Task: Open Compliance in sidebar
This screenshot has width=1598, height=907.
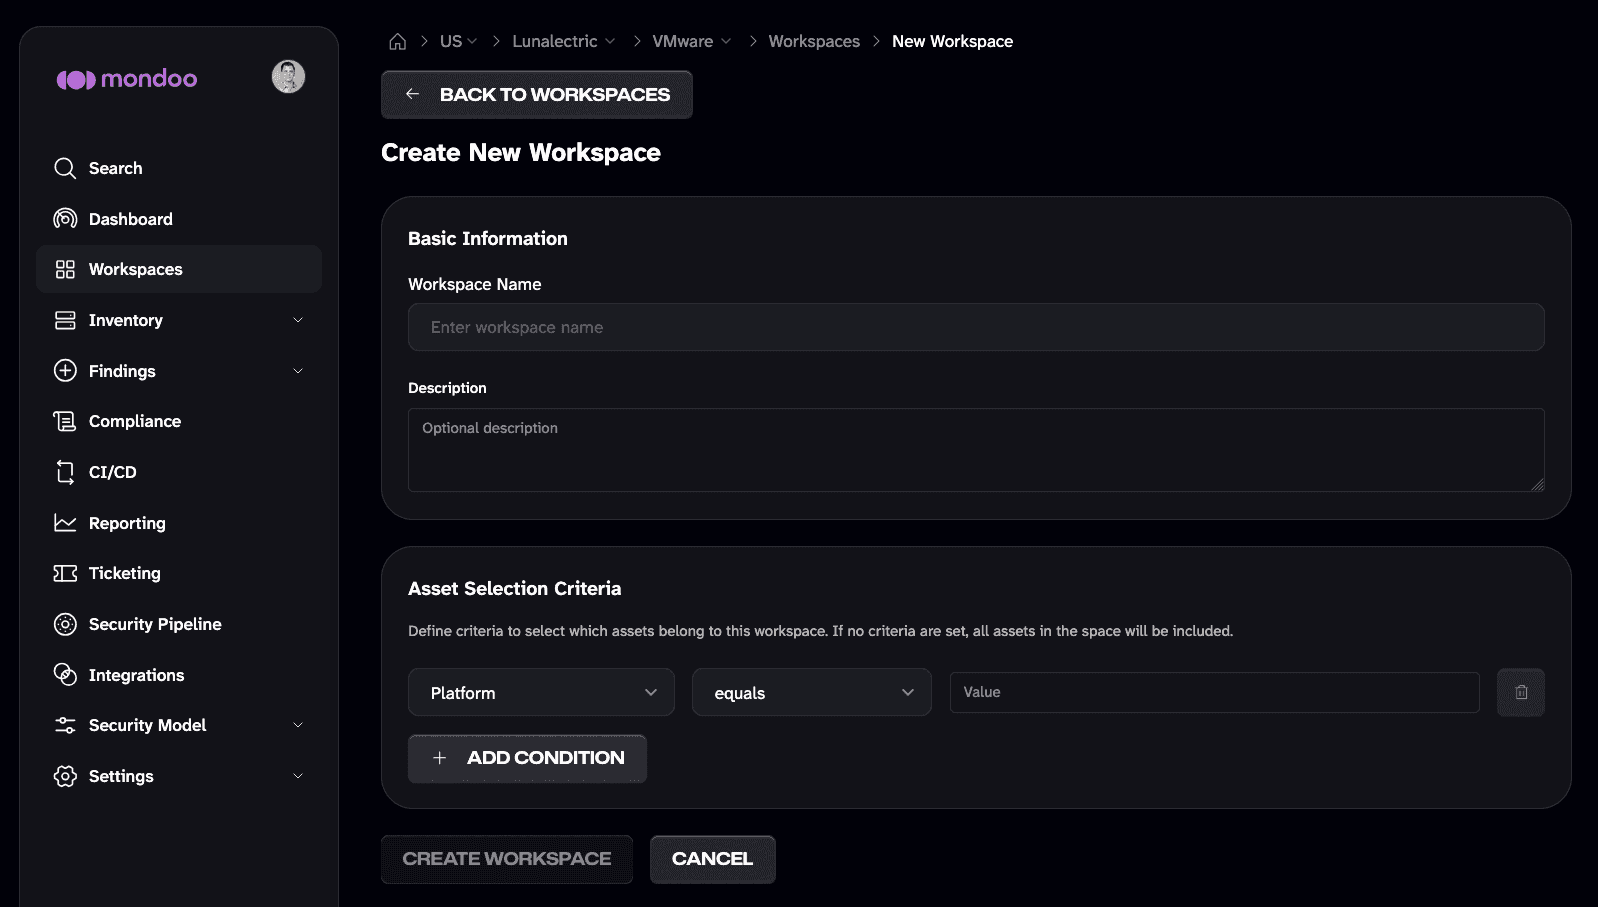Action: (178, 421)
